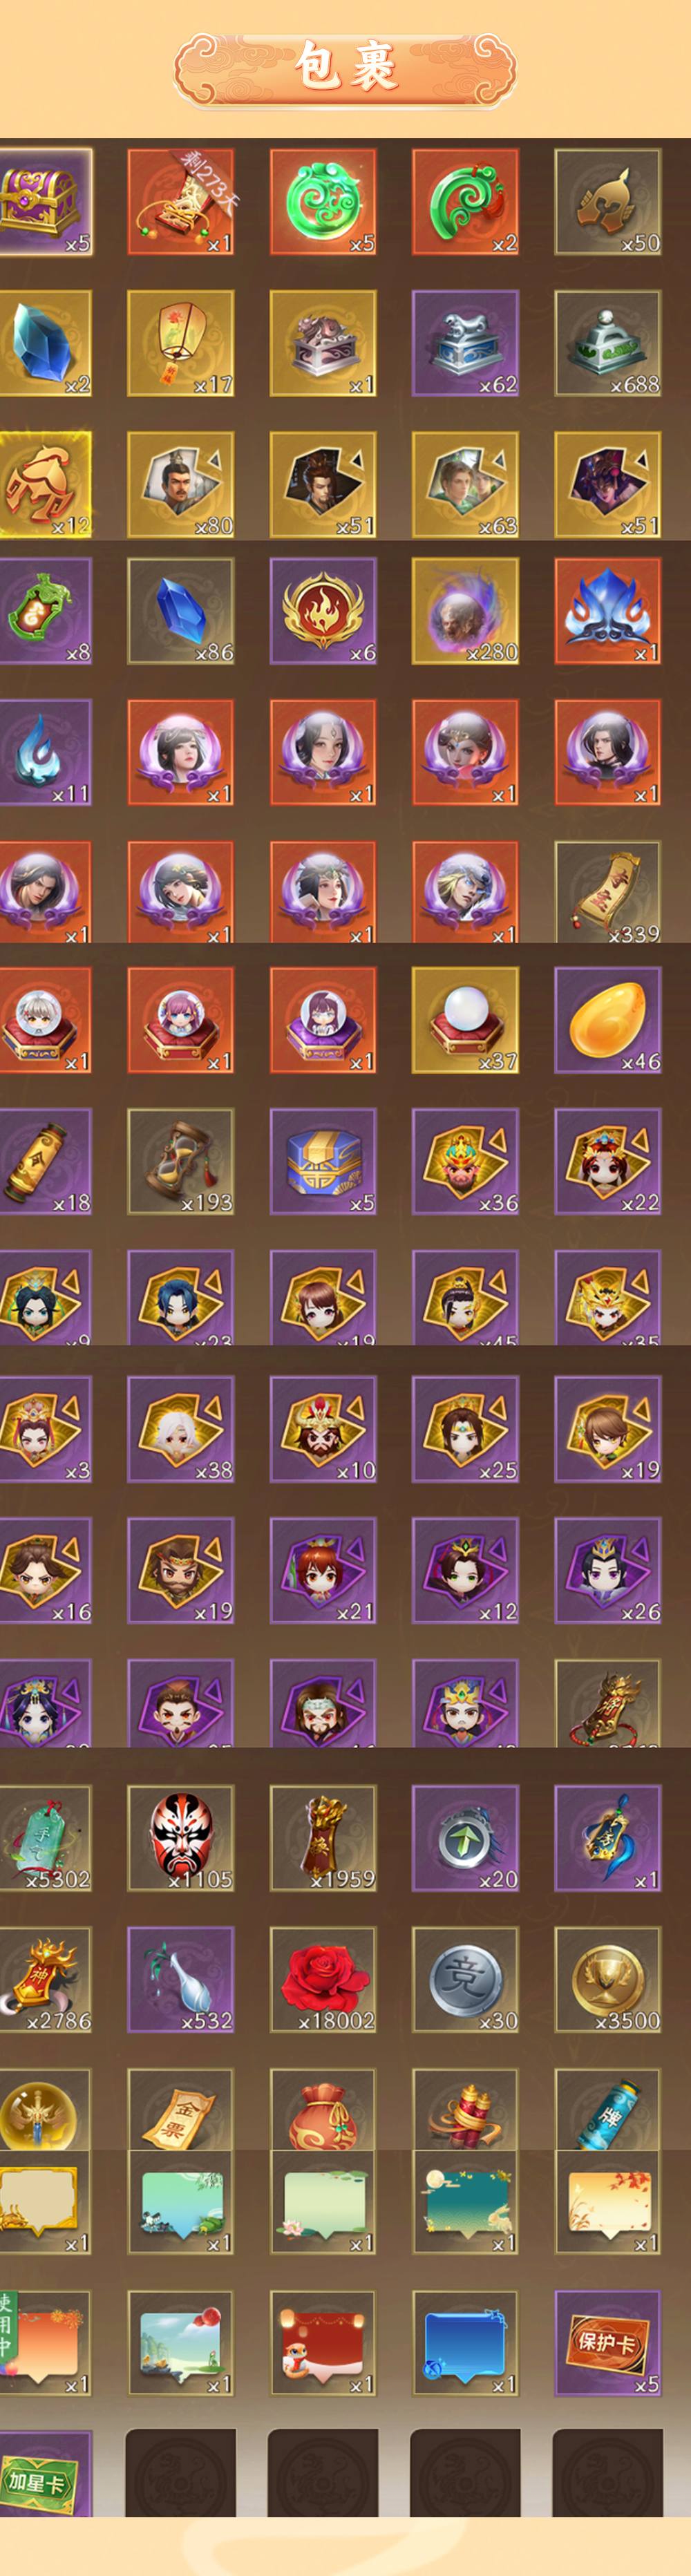Tap the yellow scroll item x339
The height and width of the screenshot is (2576, 691).
point(607,892)
